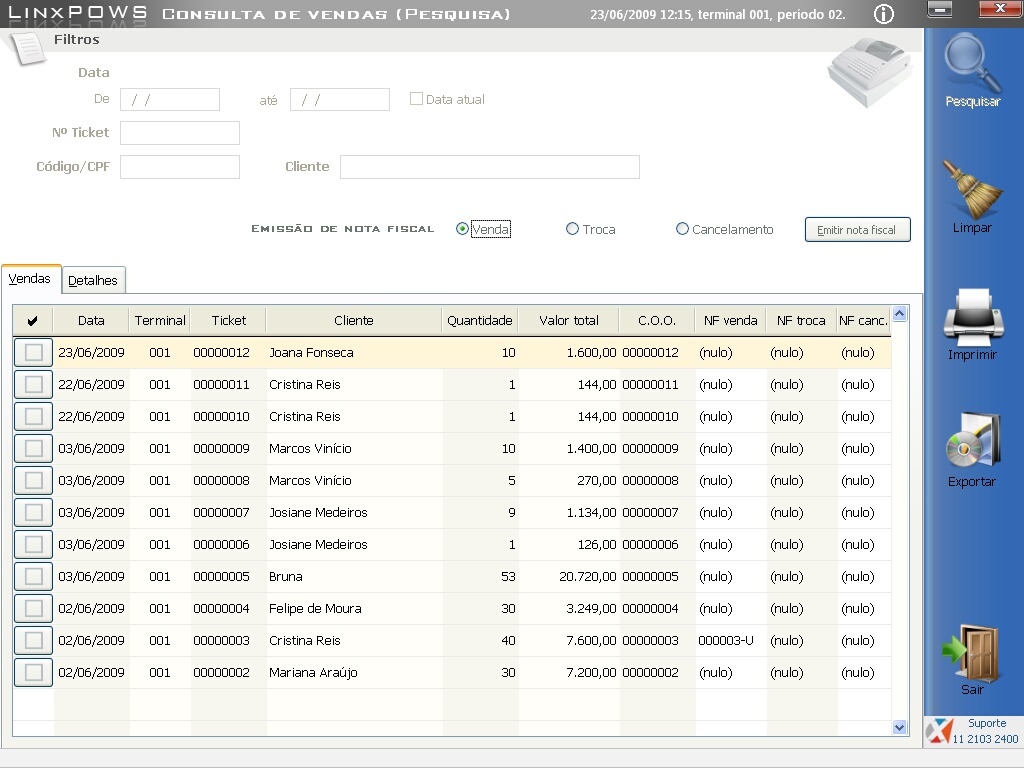The image size is (1024, 768).
Task: Select the Troca radio option
Action: pyautogui.click(x=572, y=229)
